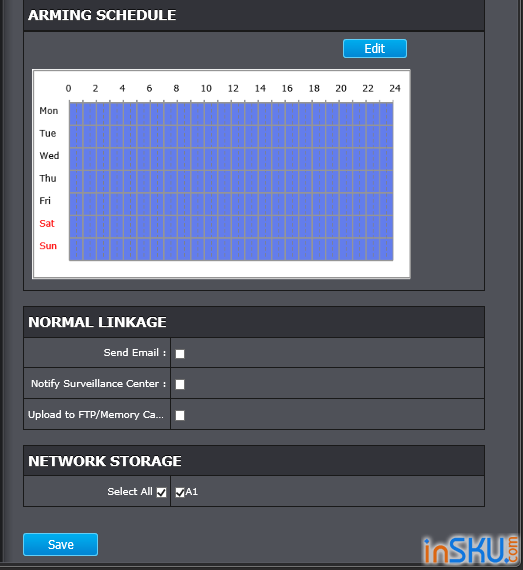Select the Tuesday schedule row
This screenshot has width=523, height=570.
231,136
